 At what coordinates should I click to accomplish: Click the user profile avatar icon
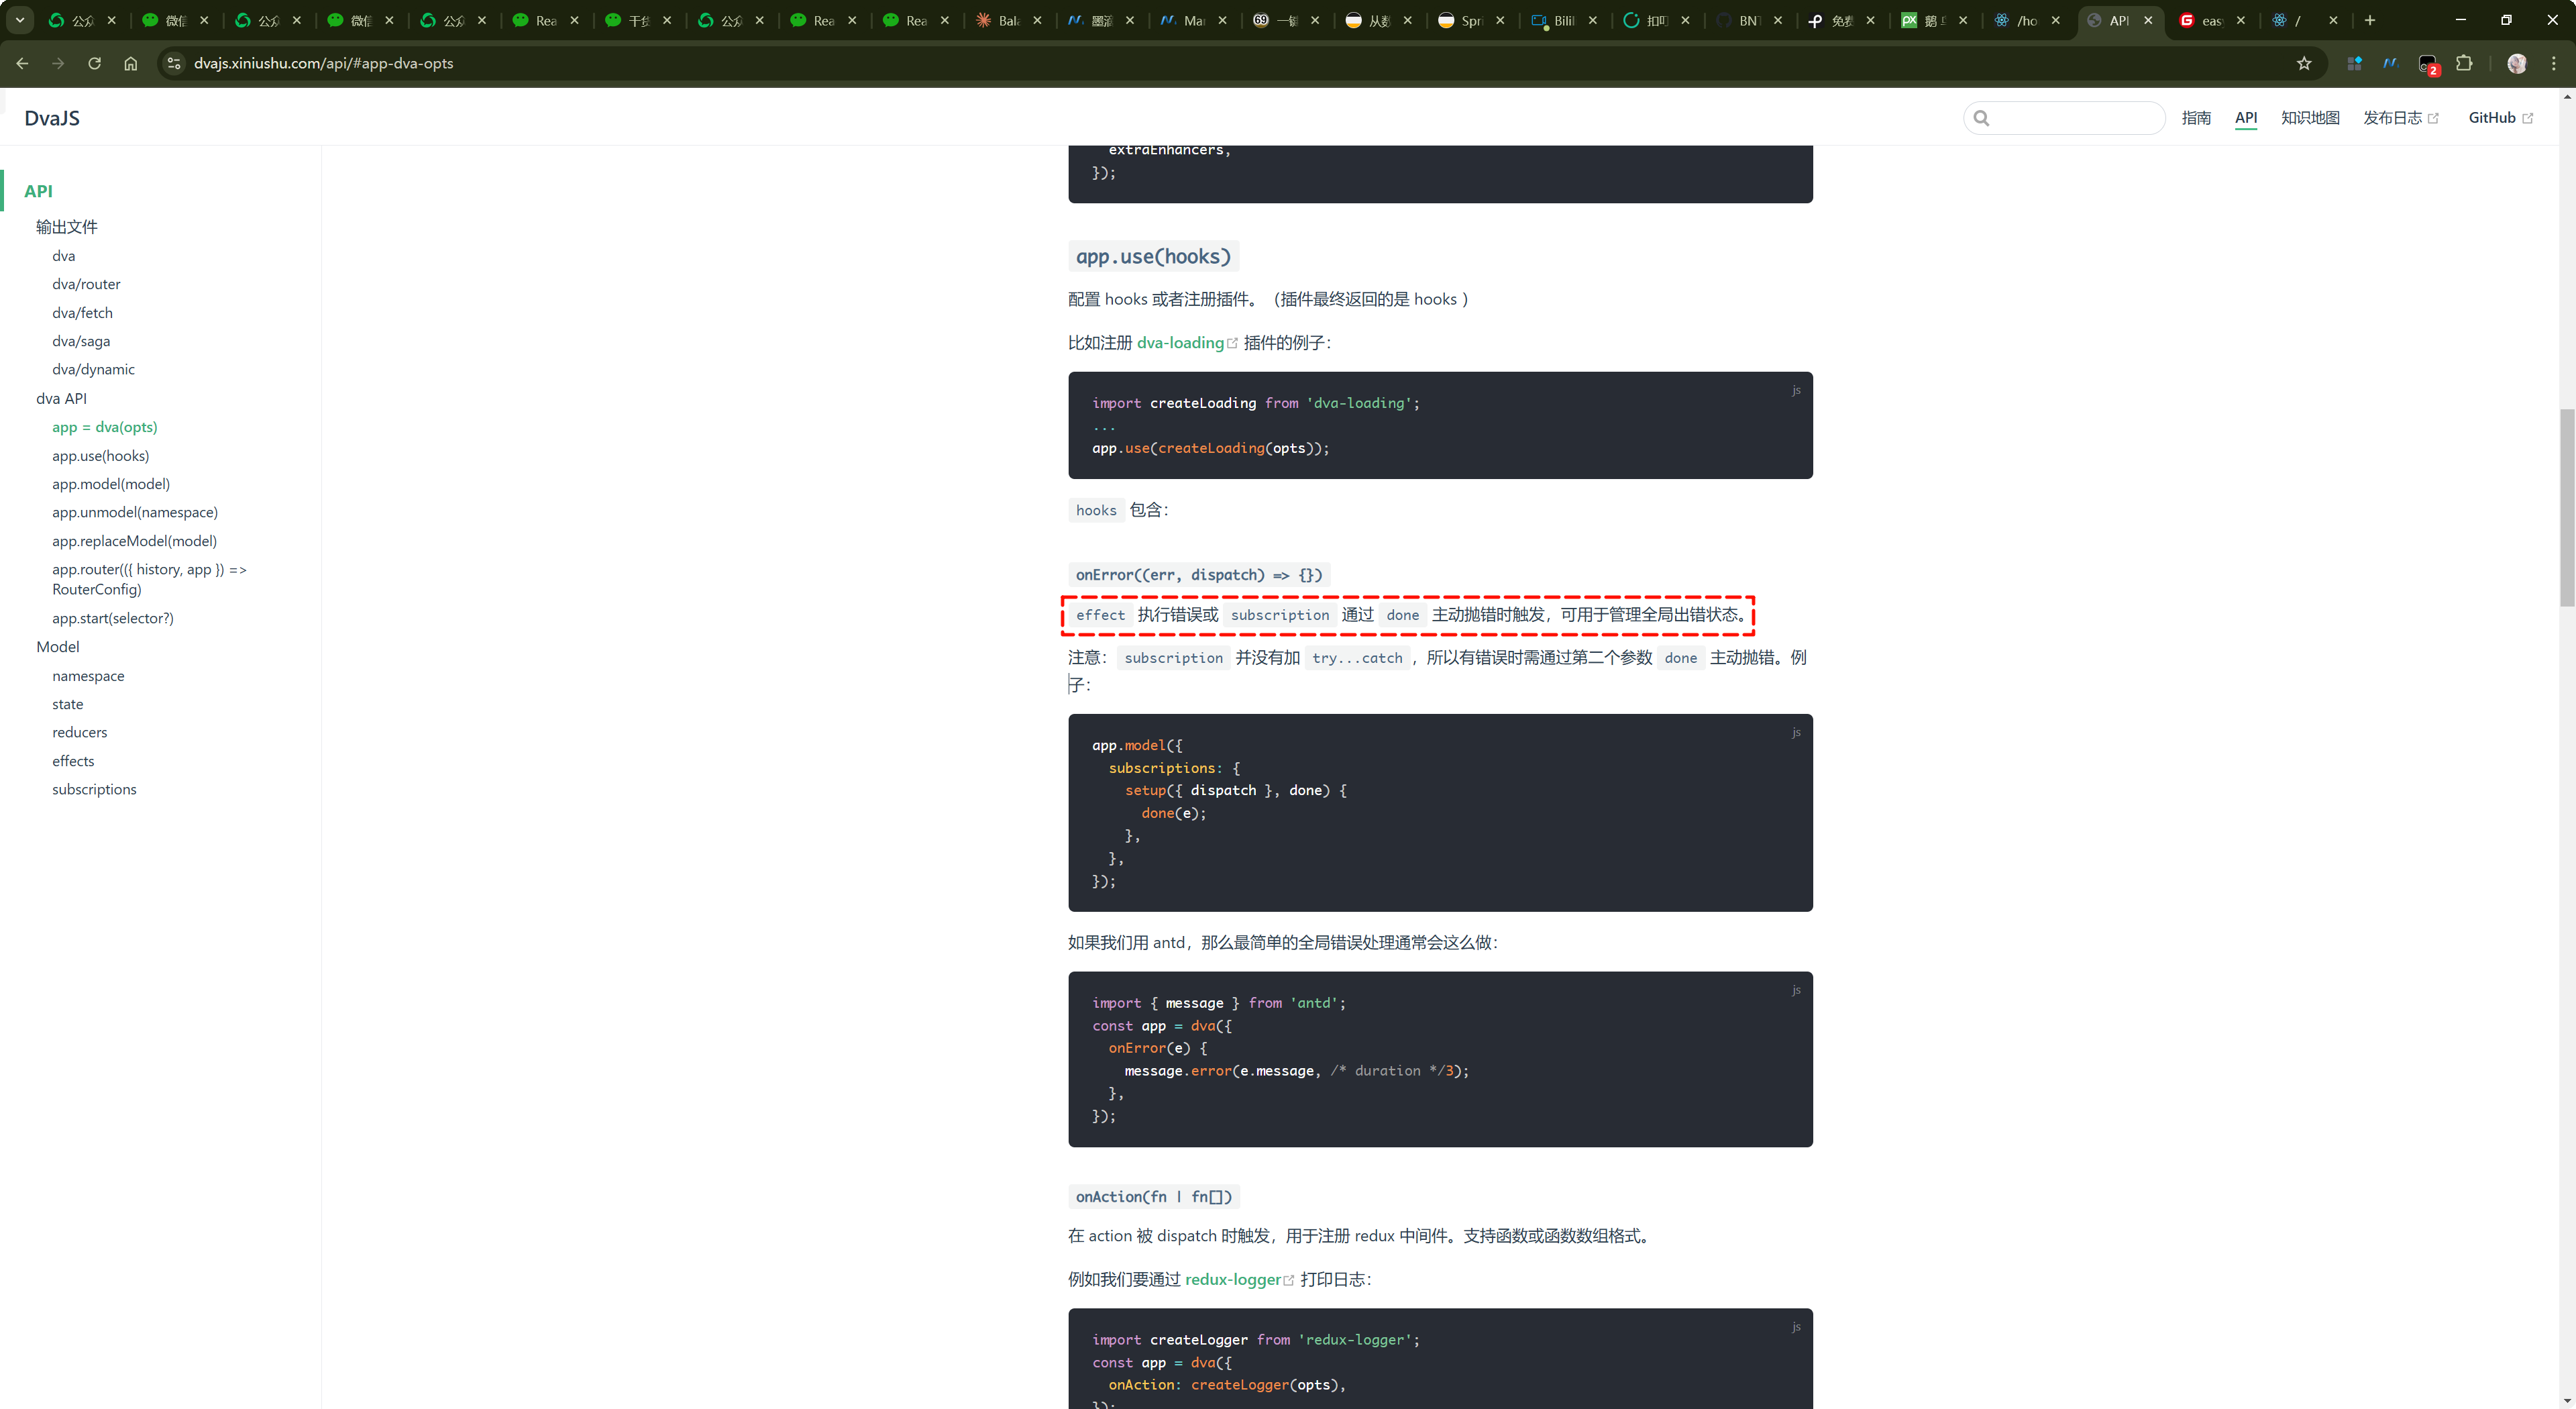click(x=2516, y=63)
